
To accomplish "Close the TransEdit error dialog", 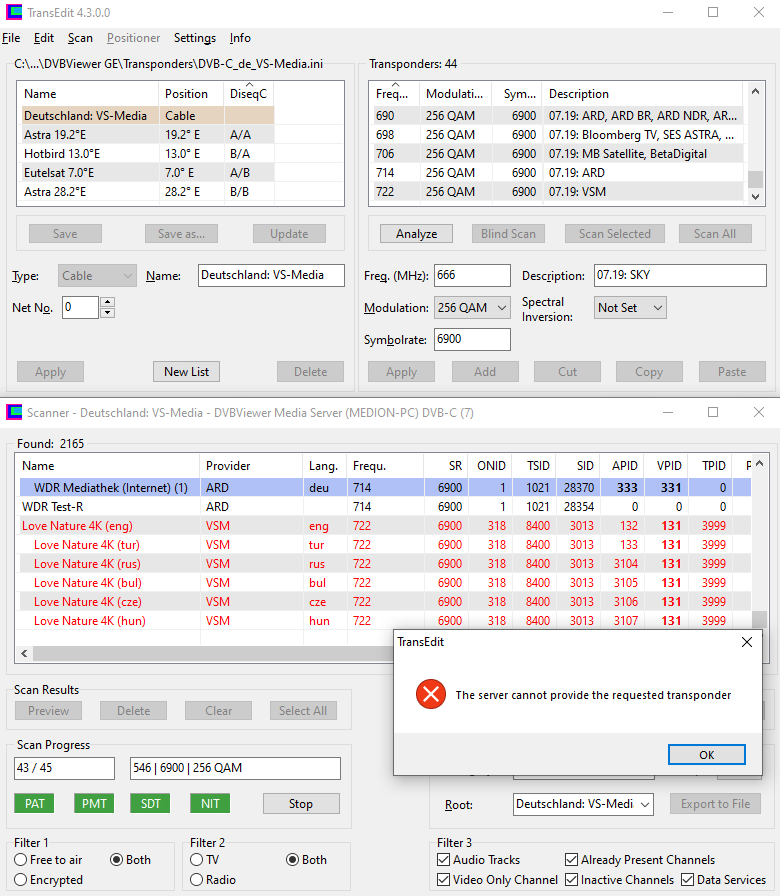I will tap(747, 642).
